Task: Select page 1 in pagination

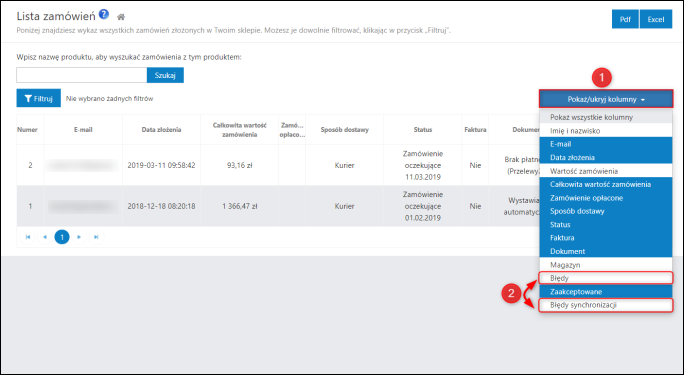Action: (62, 237)
